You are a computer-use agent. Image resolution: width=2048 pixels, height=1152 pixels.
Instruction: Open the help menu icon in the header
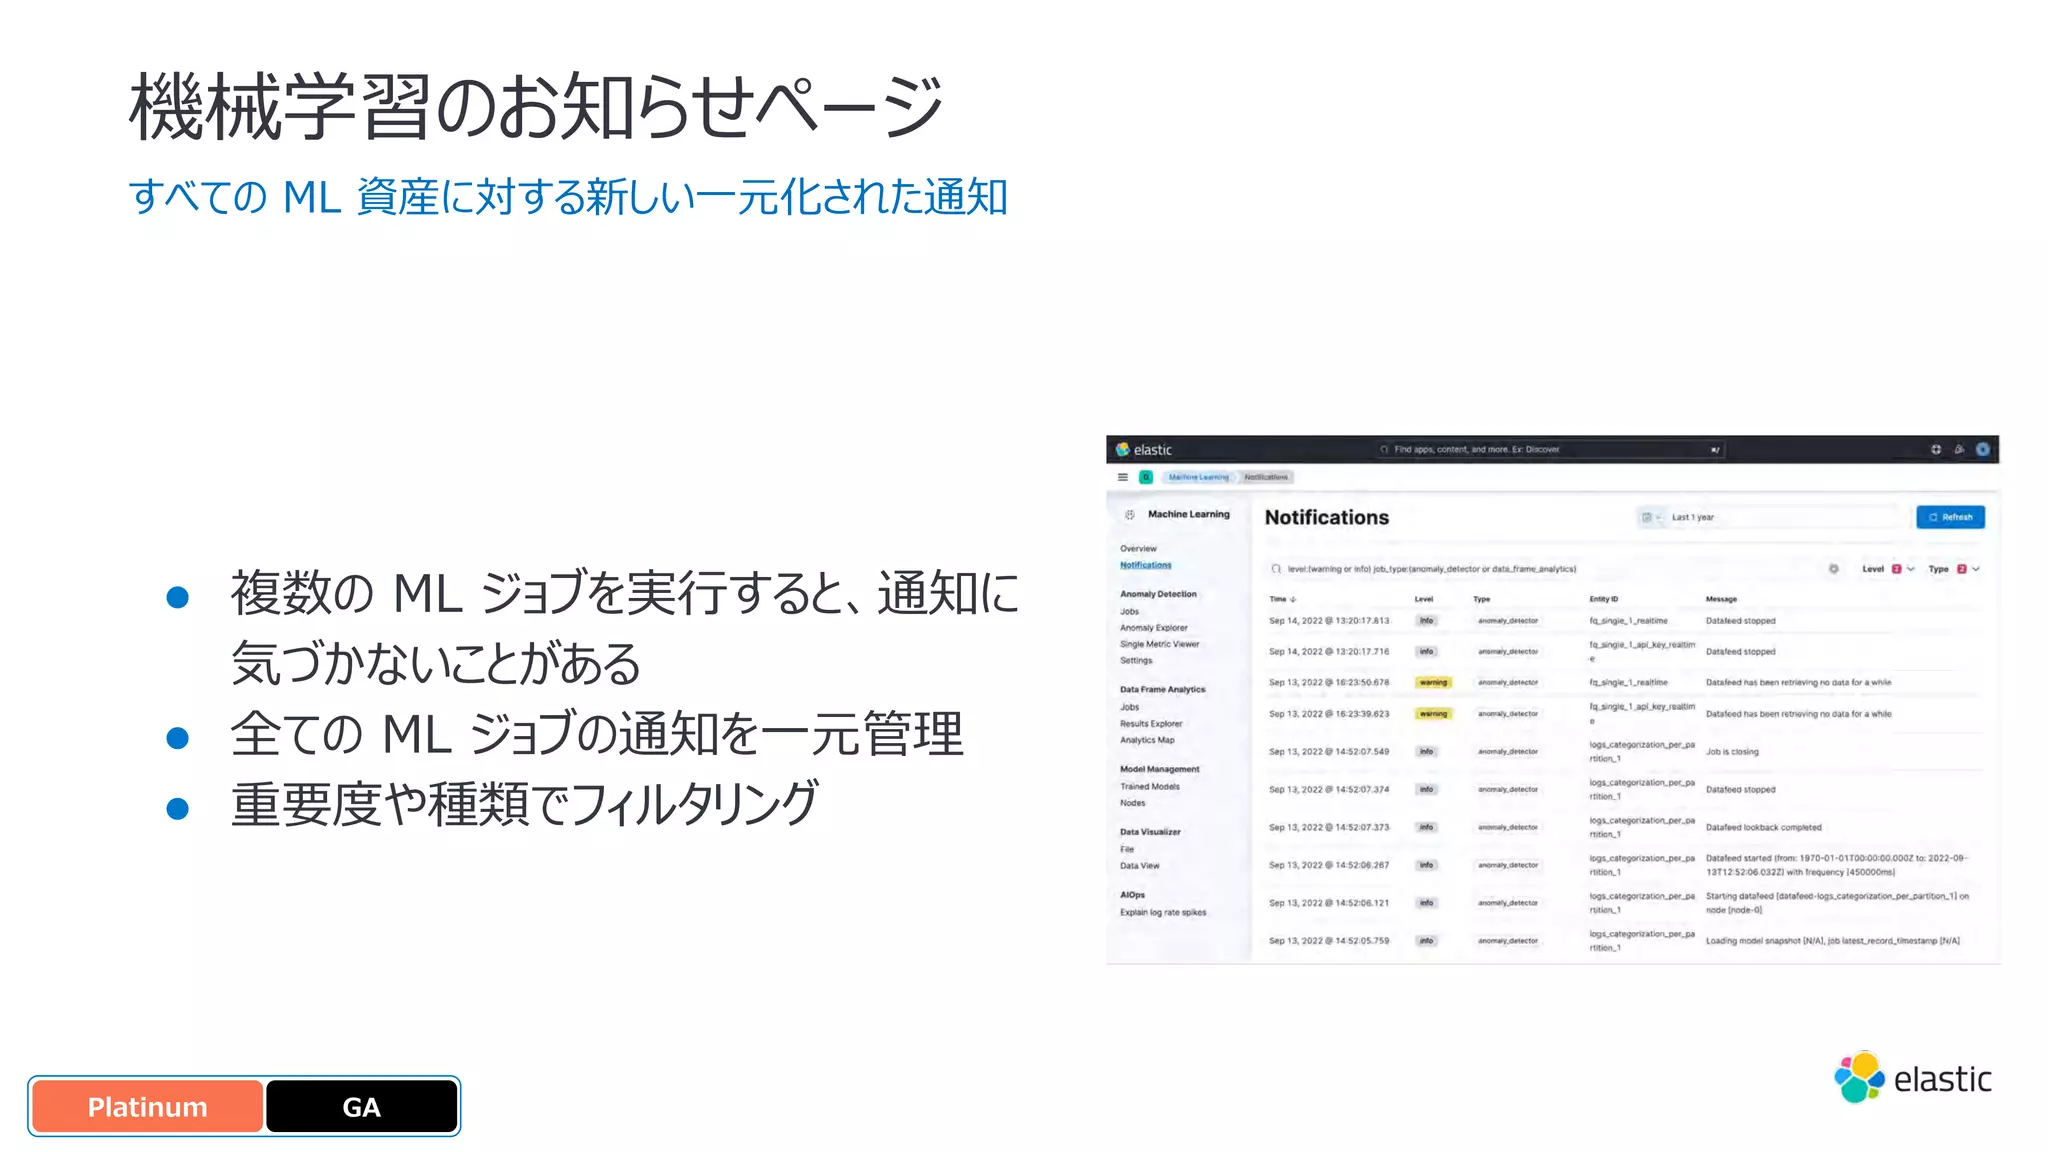pyautogui.click(x=1936, y=450)
